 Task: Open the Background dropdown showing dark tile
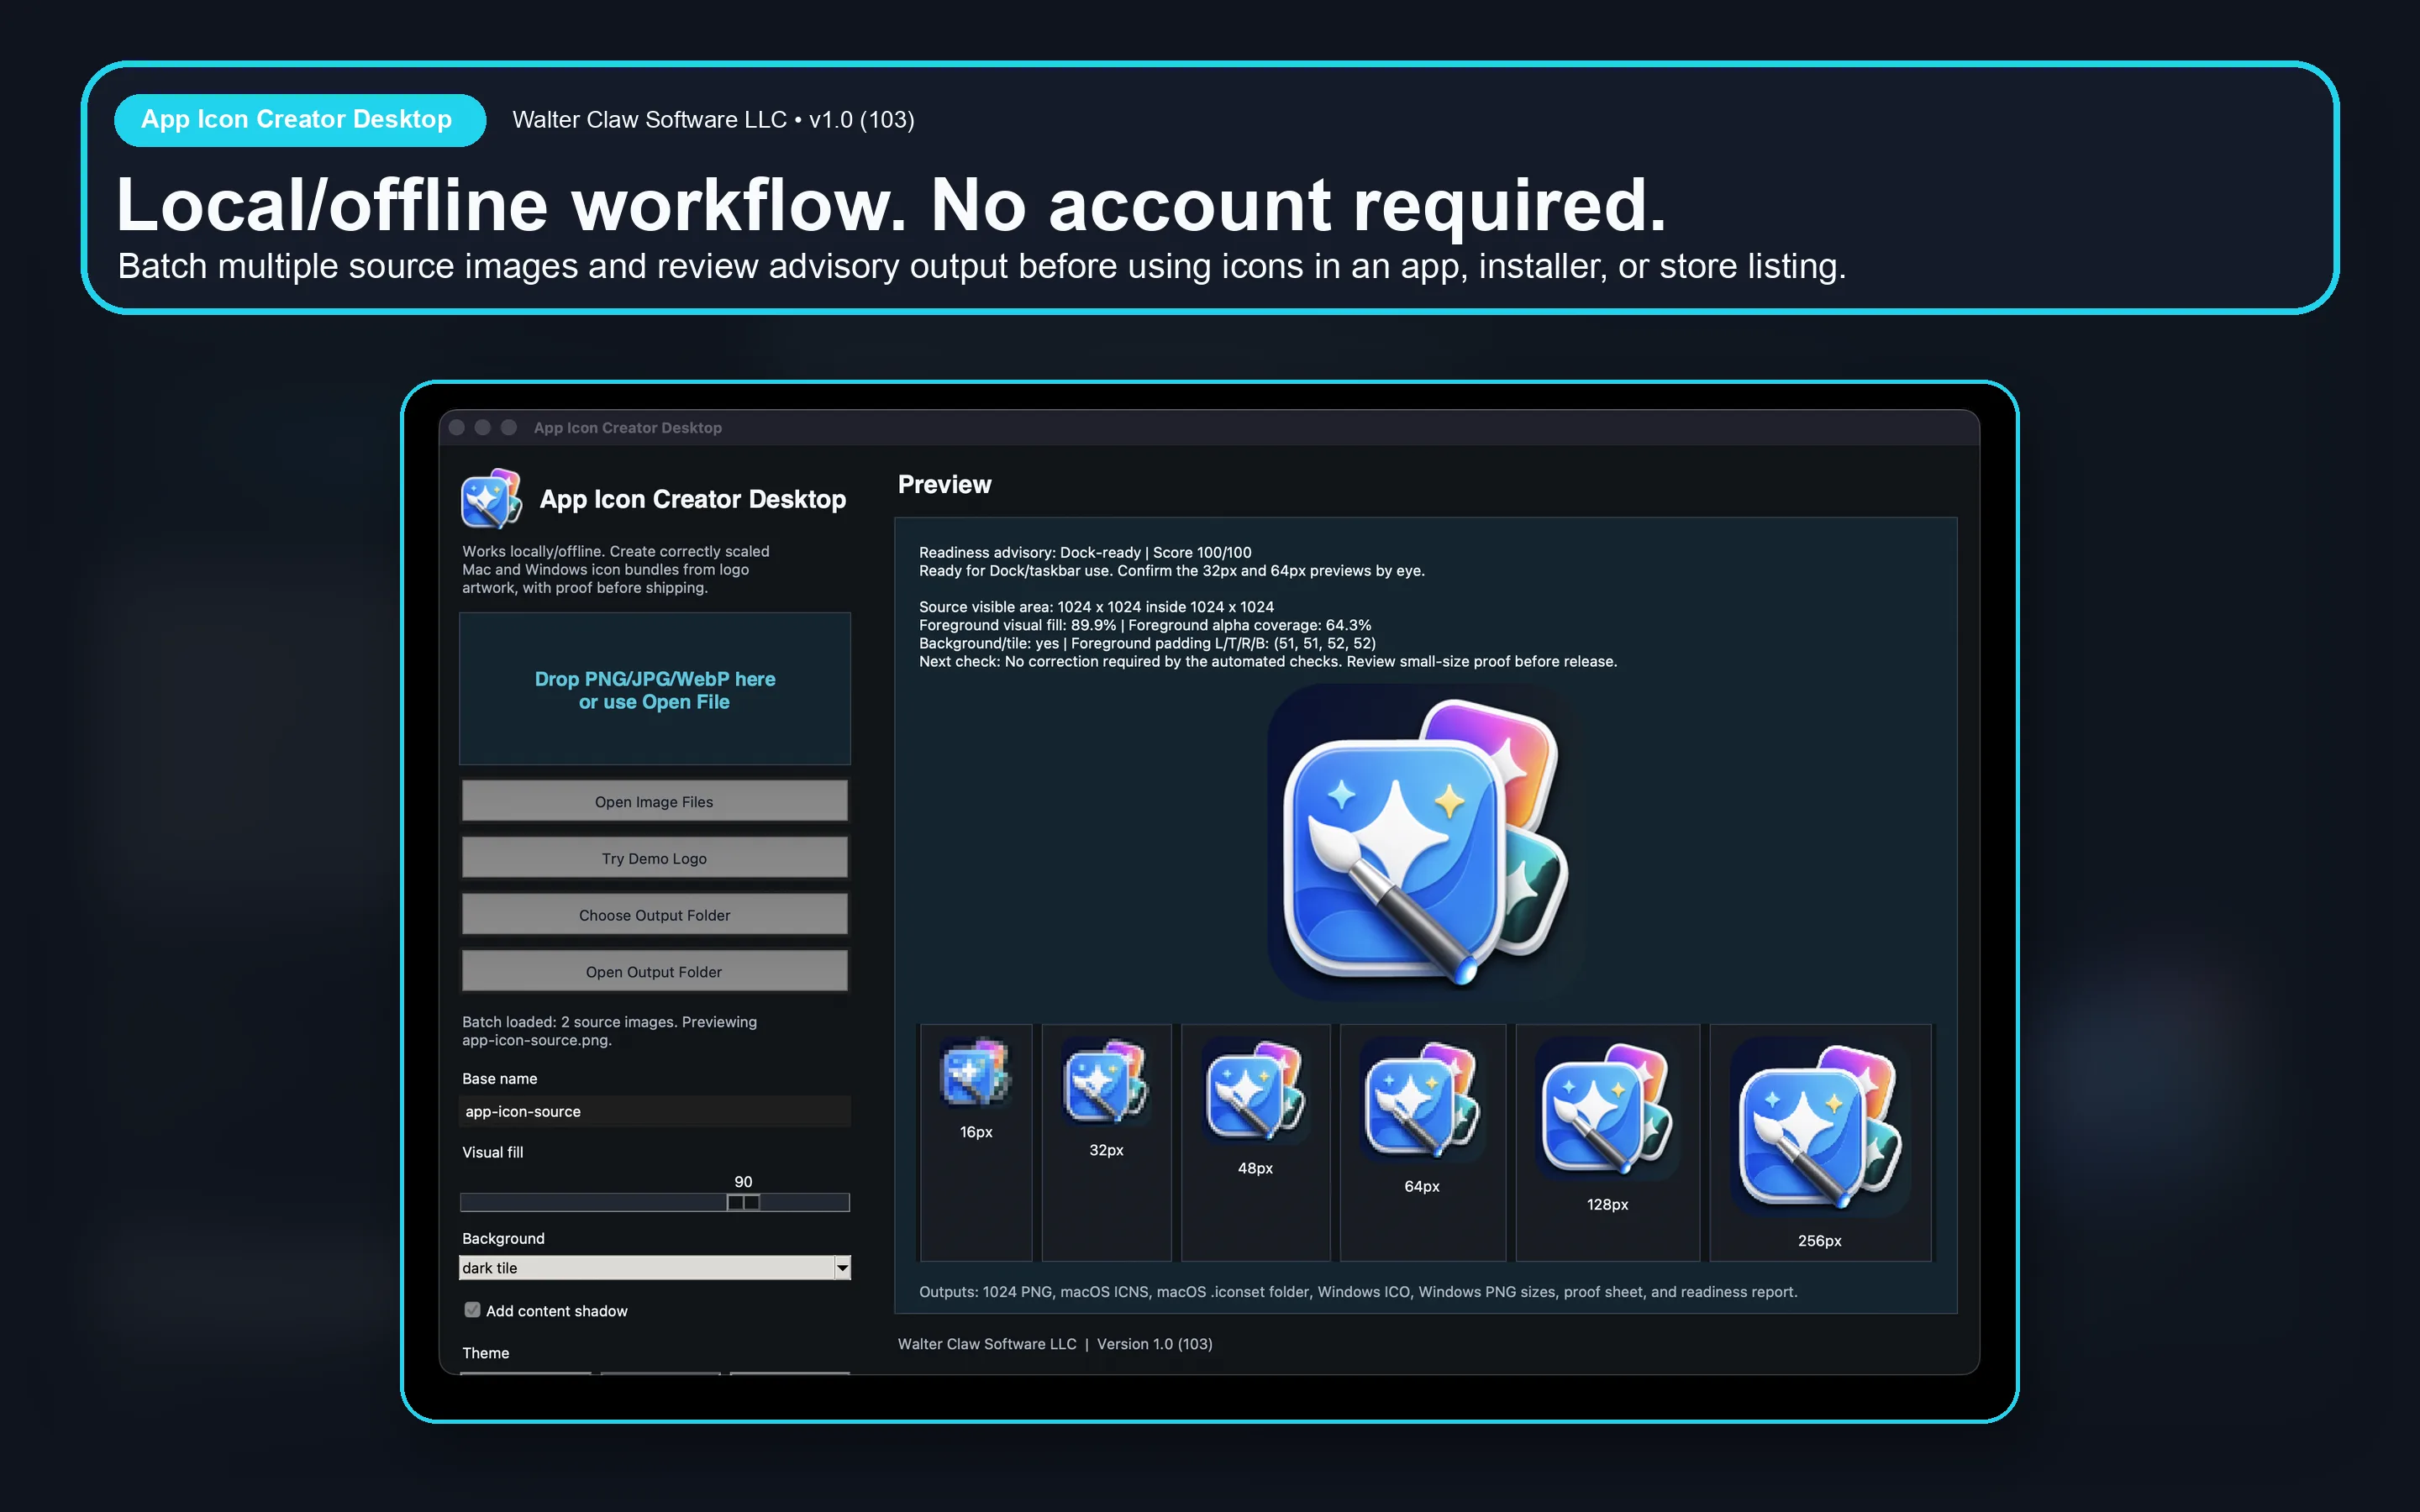tap(655, 1267)
